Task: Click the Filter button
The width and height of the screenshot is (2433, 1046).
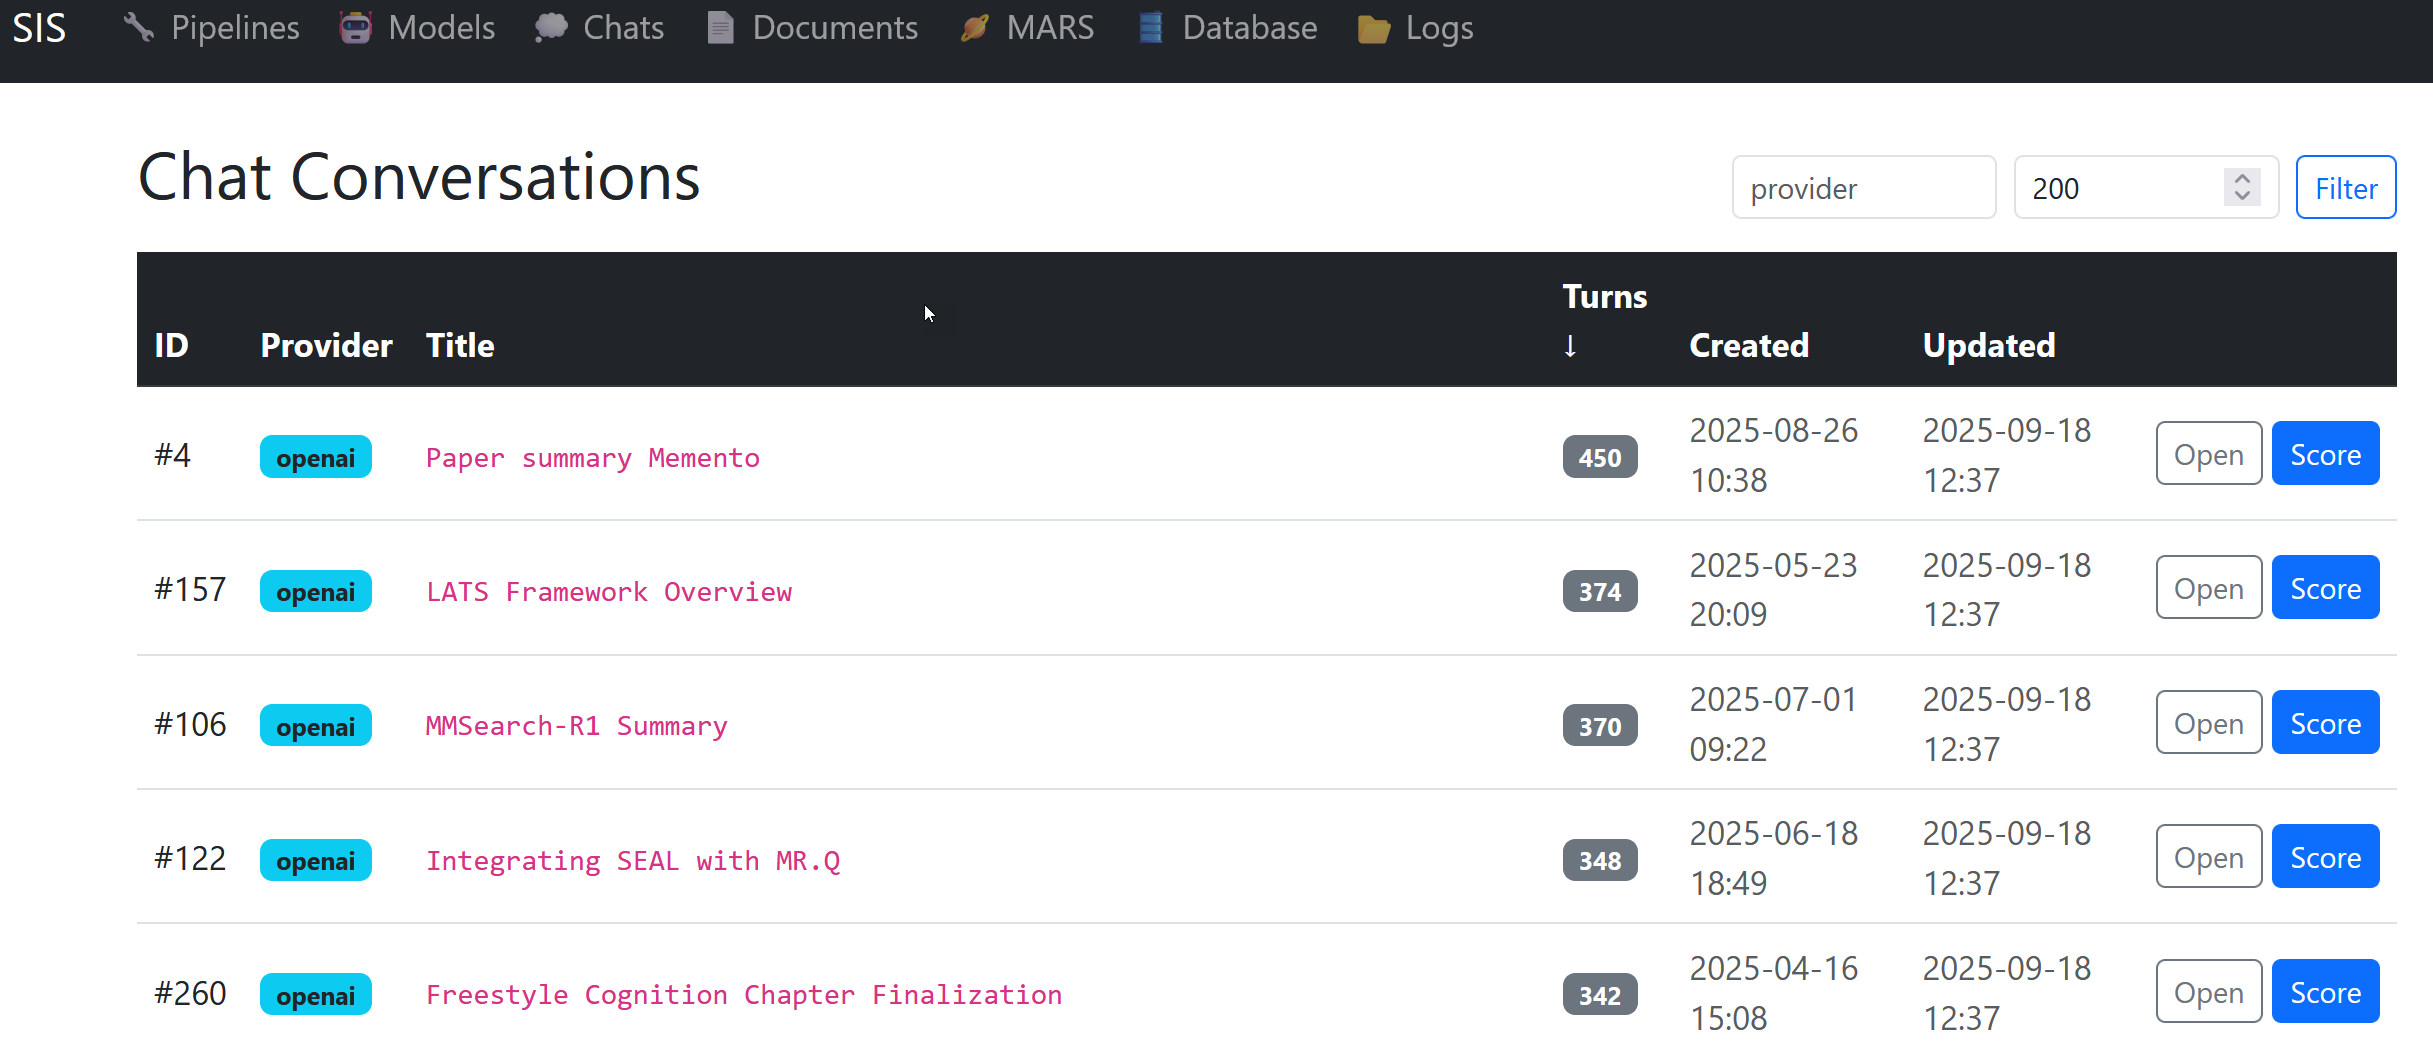Action: coord(2344,187)
